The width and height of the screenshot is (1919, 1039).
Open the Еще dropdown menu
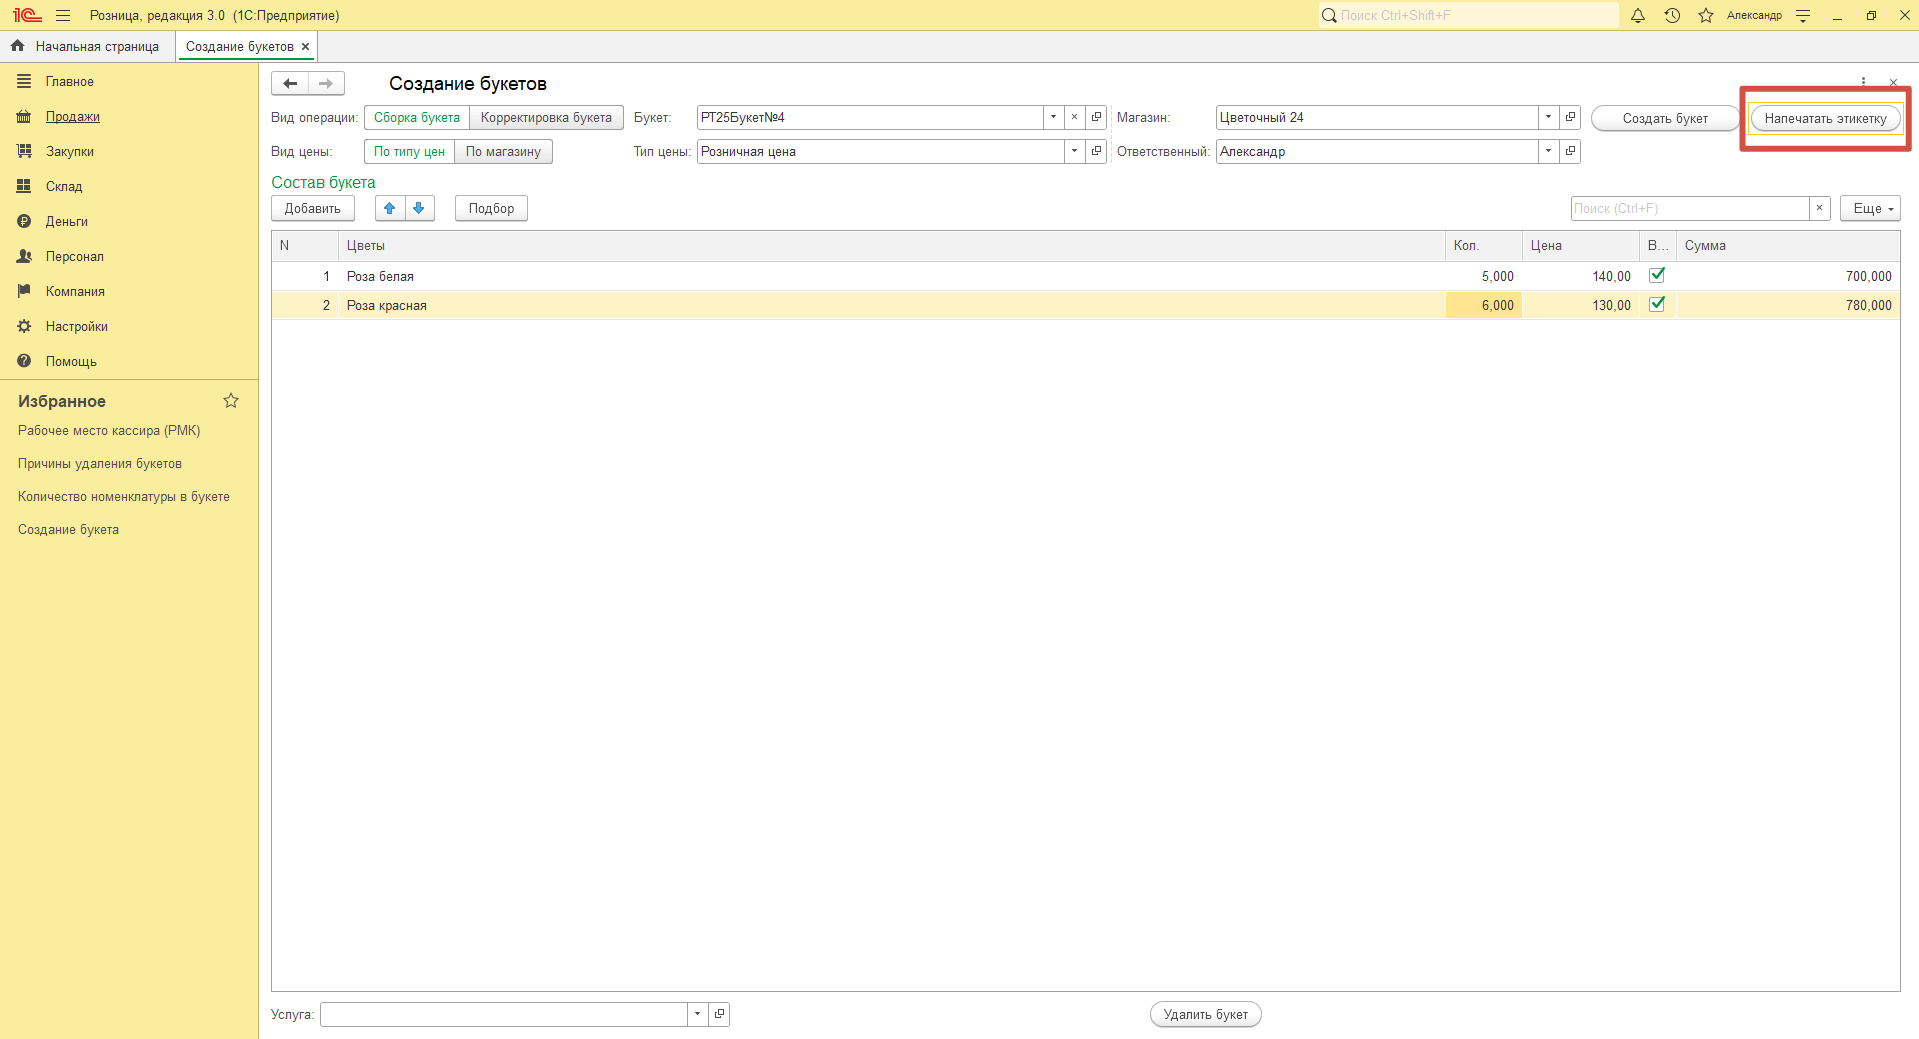click(1869, 208)
